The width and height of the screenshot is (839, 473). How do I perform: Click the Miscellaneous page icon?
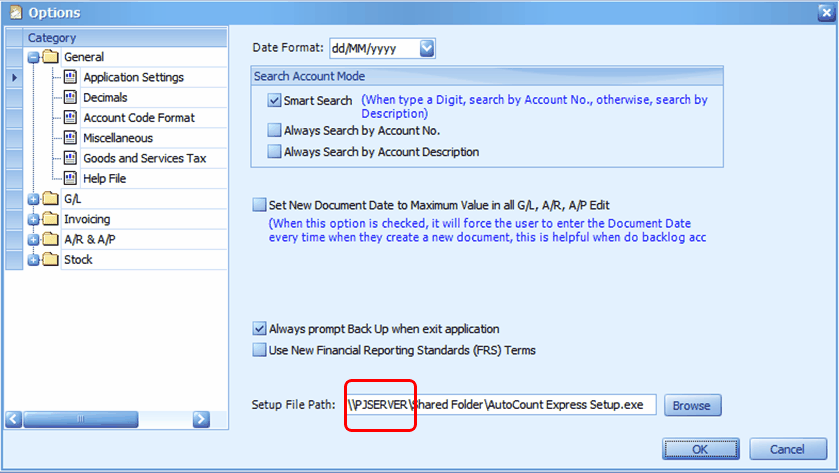pos(70,138)
